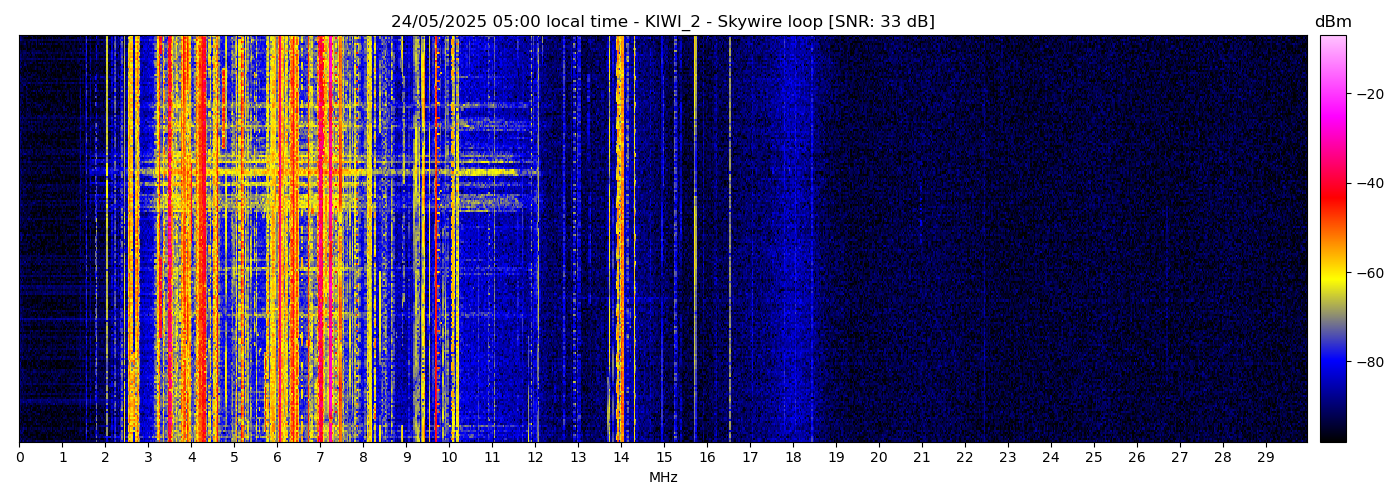
Task: Click the dBm label above the colorbar
Action: click(x=1332, y=22)
